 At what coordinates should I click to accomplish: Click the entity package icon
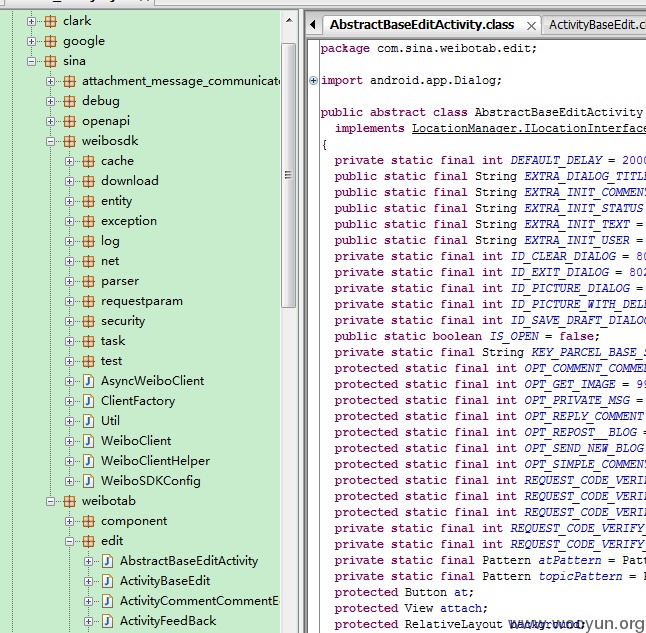(88, 201)
